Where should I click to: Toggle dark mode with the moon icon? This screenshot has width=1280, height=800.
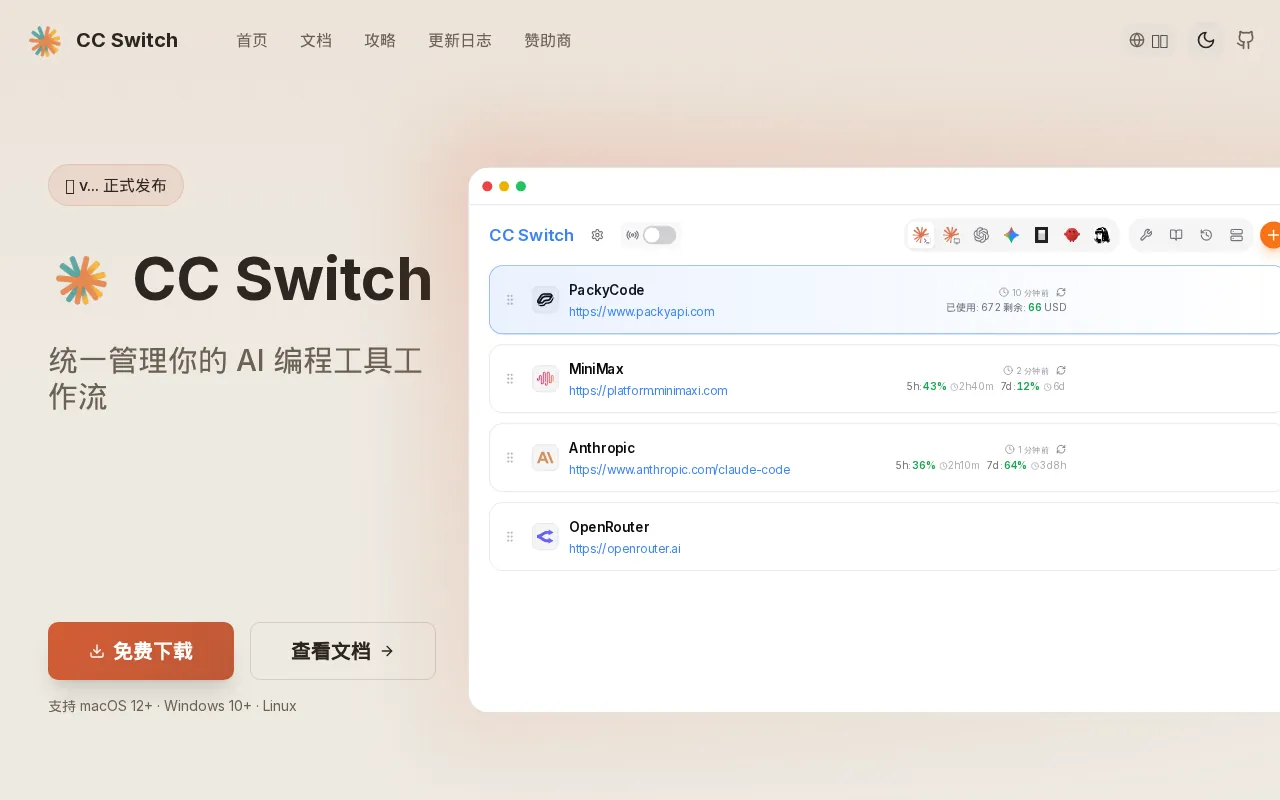1206,41
